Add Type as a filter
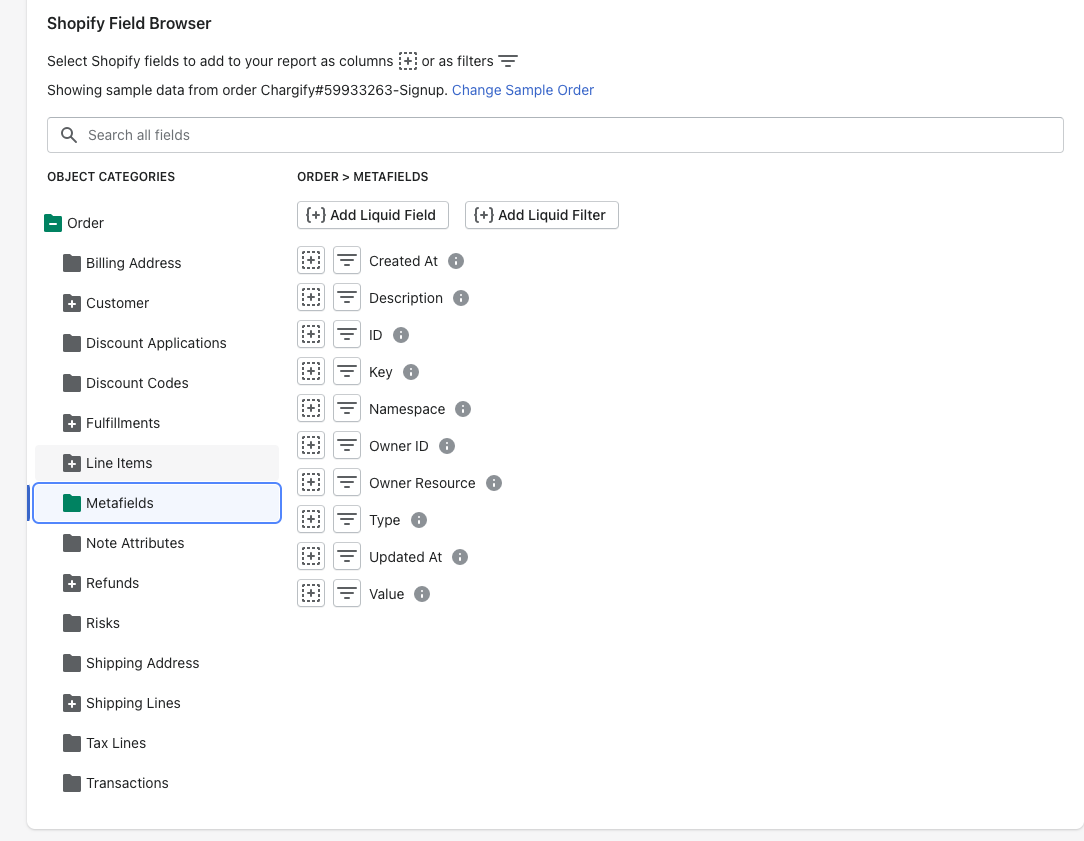Viewport: 1084px width, 841px height. tap(347, 520)
